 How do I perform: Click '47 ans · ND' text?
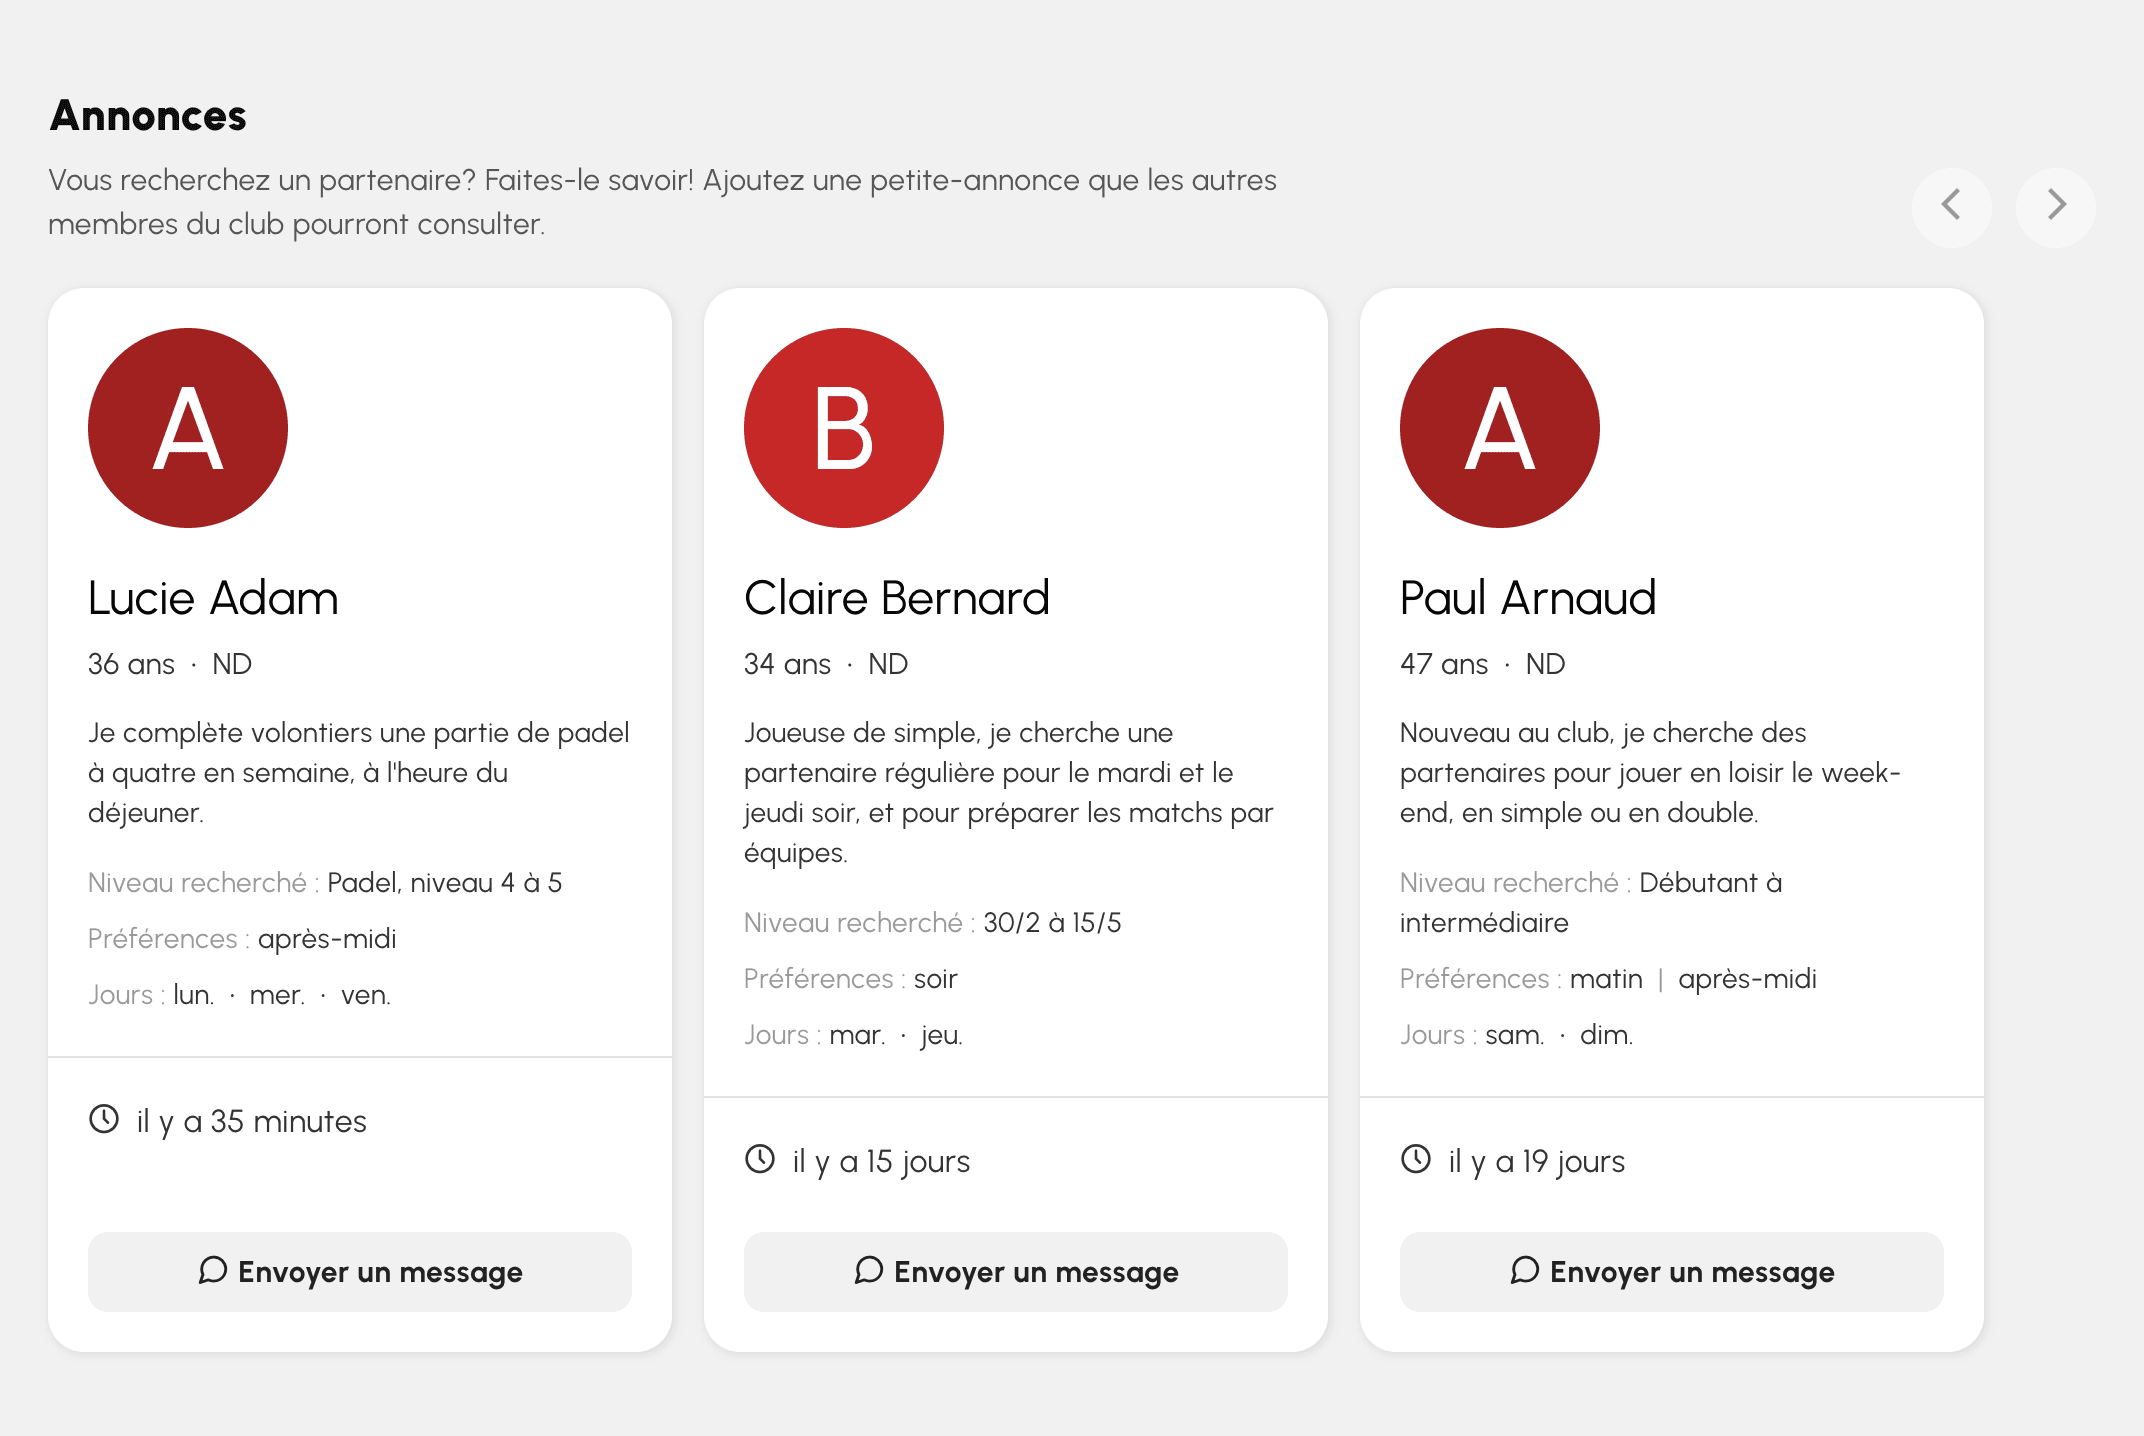click(1483, 664)
